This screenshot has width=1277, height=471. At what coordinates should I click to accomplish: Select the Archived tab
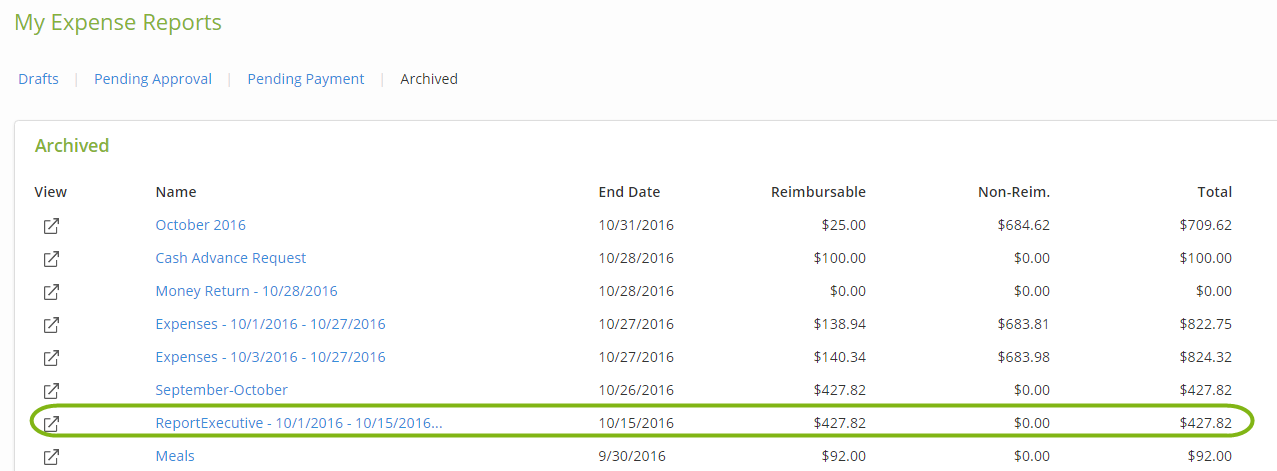pos(429,79)
